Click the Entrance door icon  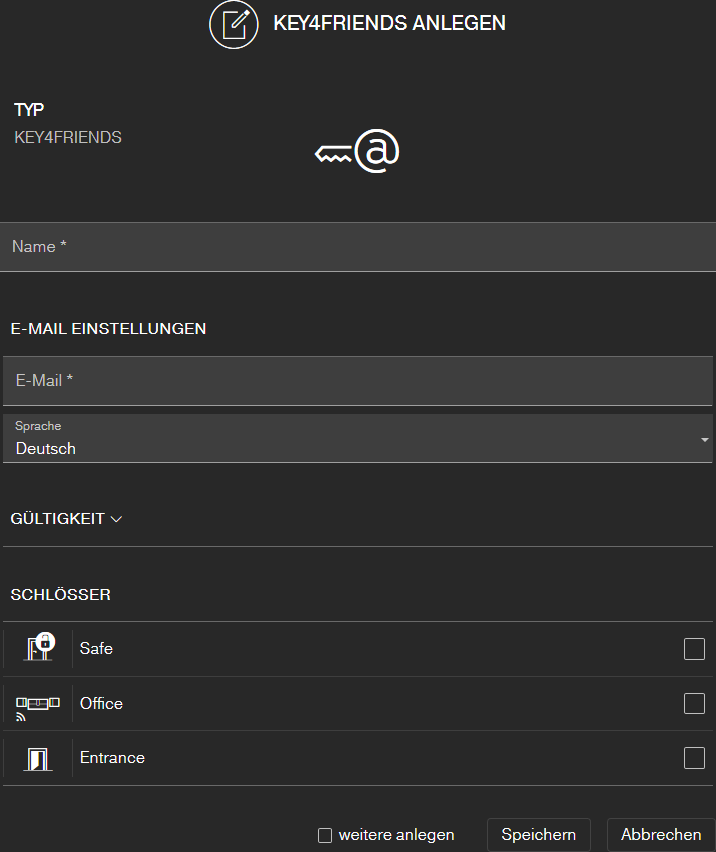(x=38, y=758)
